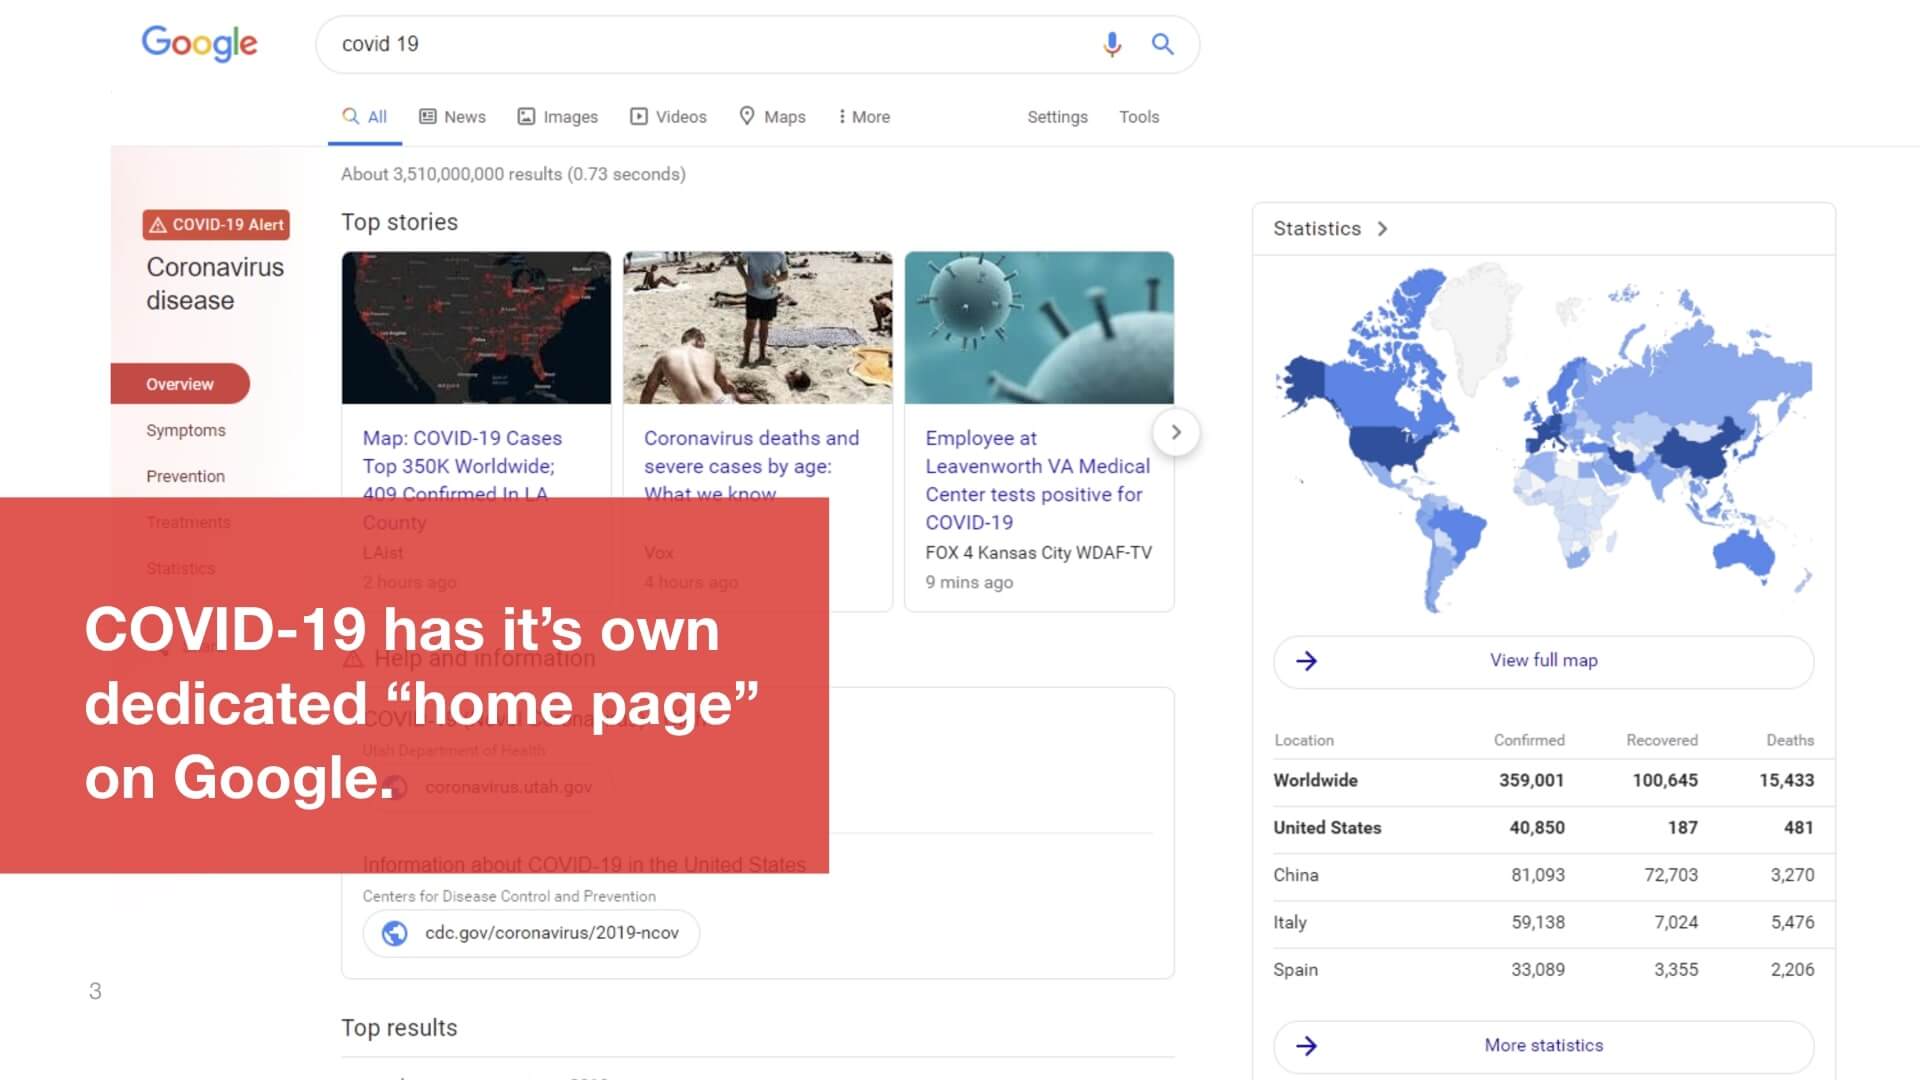Viewport: 1920px width, 1080px height.
Task: Open the cdc.gov/coronavirus/2019-ncov link
Action: [x=531, y=933]
